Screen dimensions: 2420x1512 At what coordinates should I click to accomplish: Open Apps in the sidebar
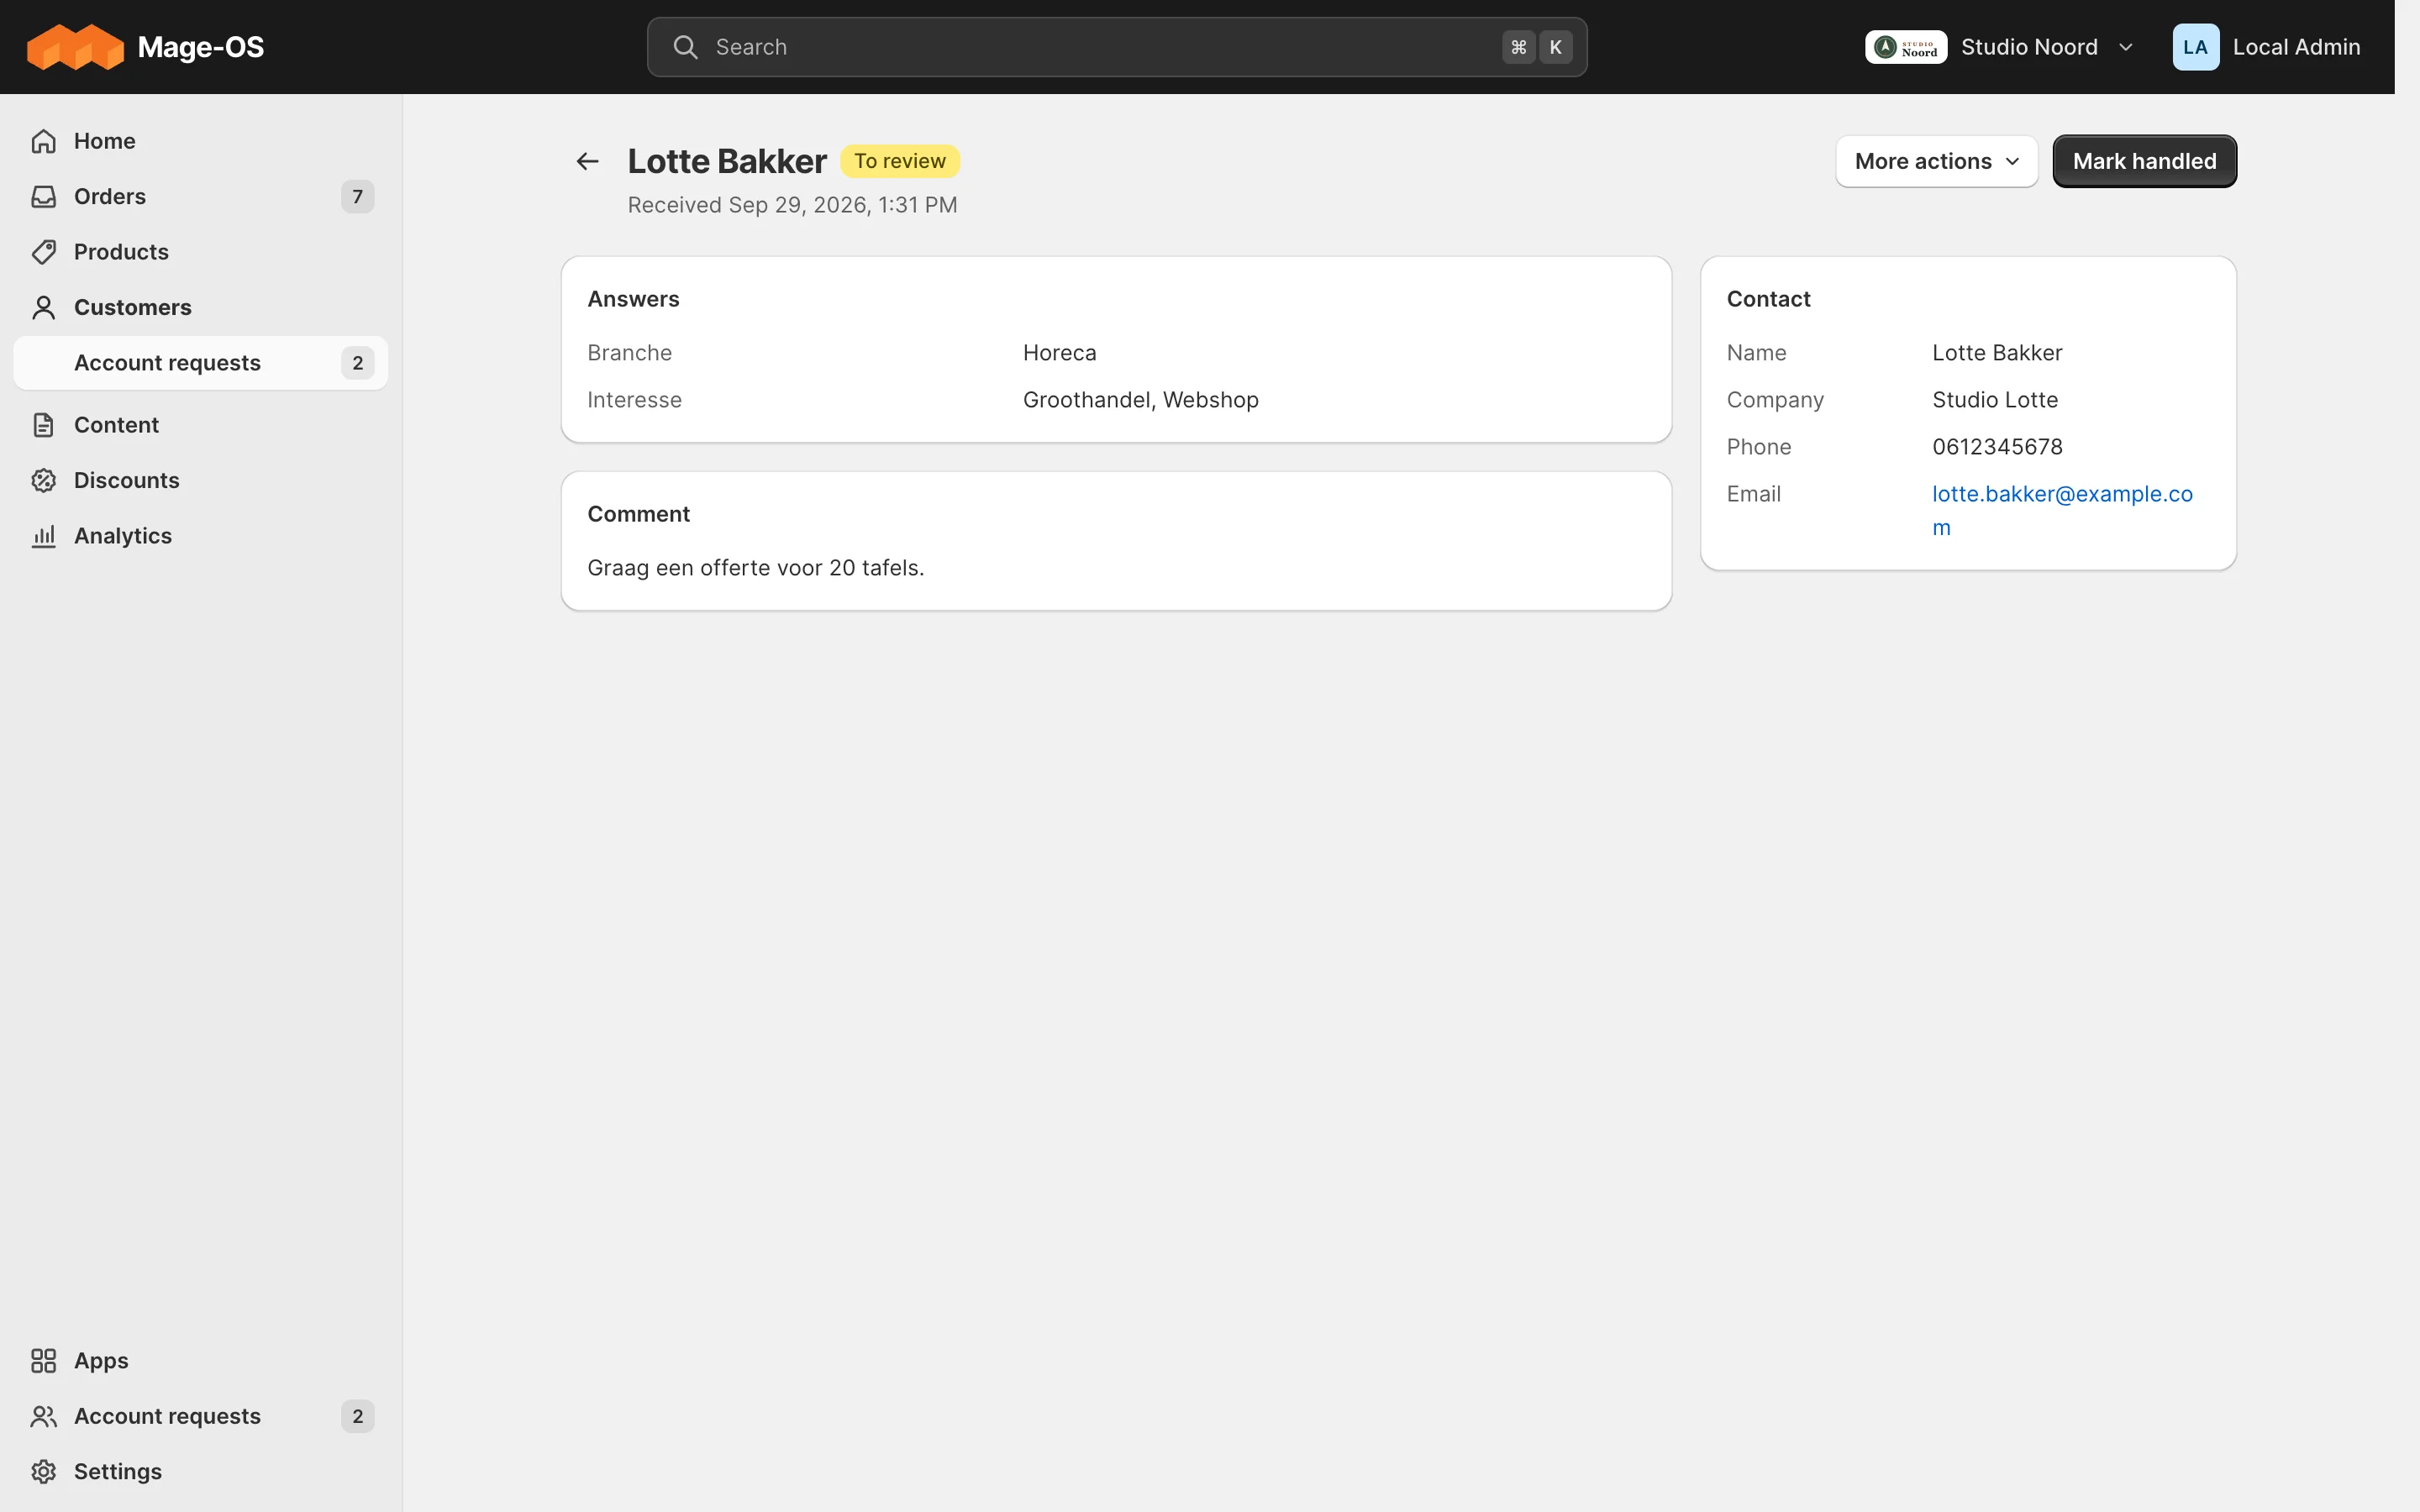(x=200, y=1360)
